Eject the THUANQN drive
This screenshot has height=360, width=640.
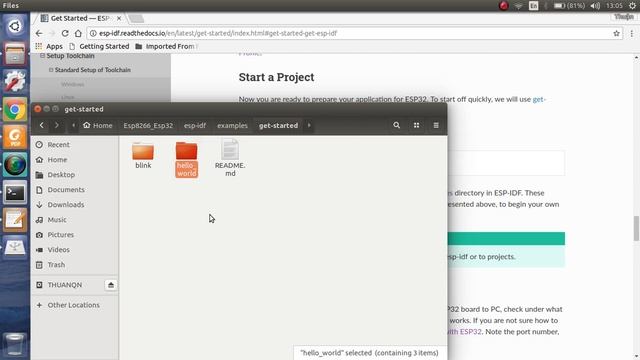111,285
